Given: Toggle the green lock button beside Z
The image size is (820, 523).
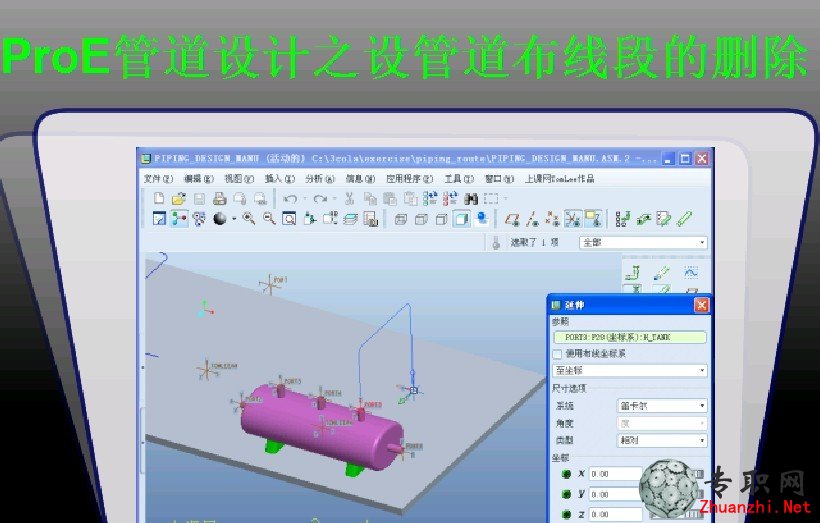Looking at the screenshot, I should point(566,515).
